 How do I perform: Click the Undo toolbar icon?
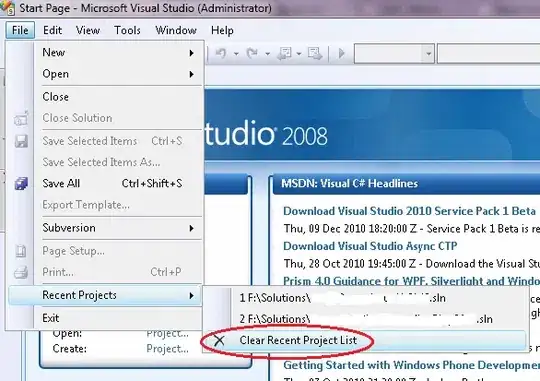[x=221, y=53]
